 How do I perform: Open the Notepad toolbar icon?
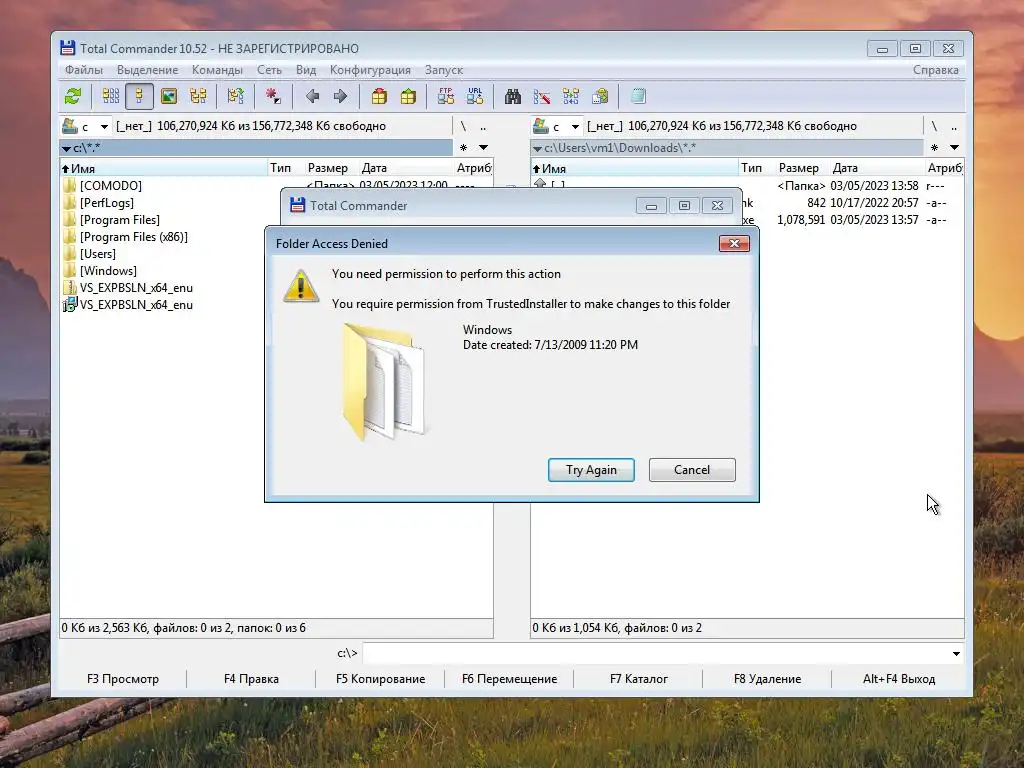pos(638,97)
